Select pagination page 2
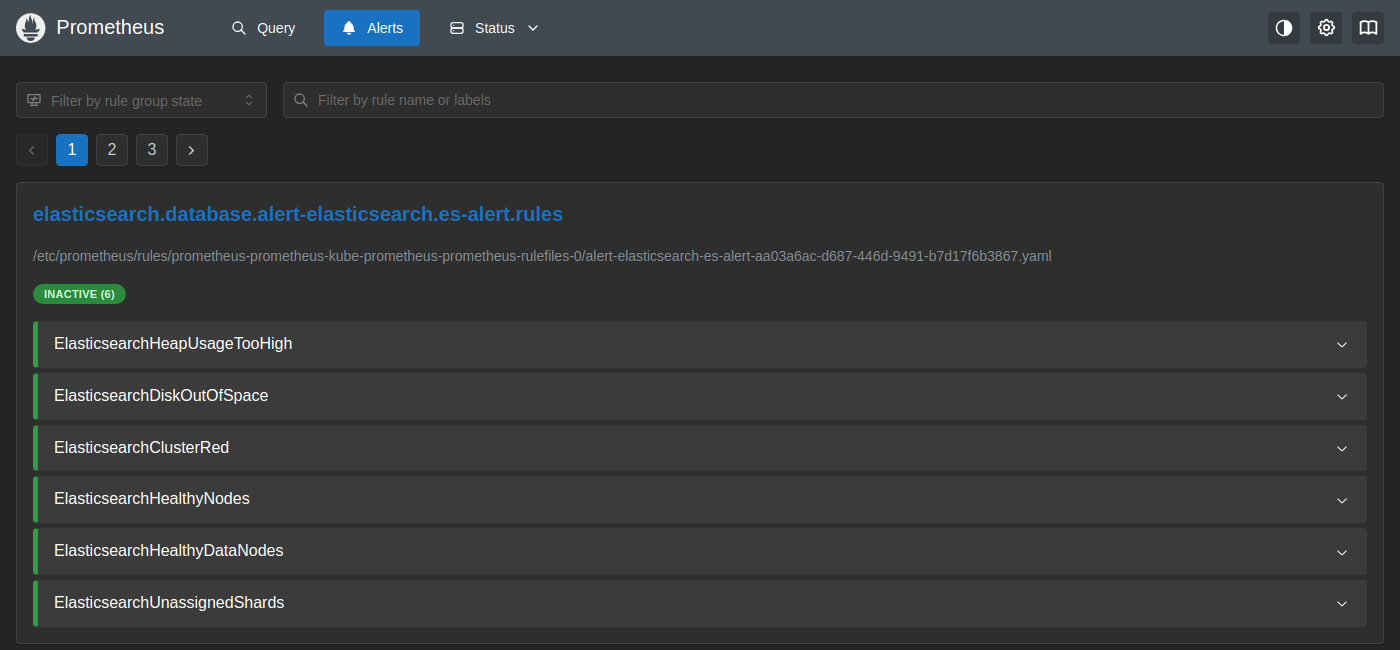 [x=112, y=150]
